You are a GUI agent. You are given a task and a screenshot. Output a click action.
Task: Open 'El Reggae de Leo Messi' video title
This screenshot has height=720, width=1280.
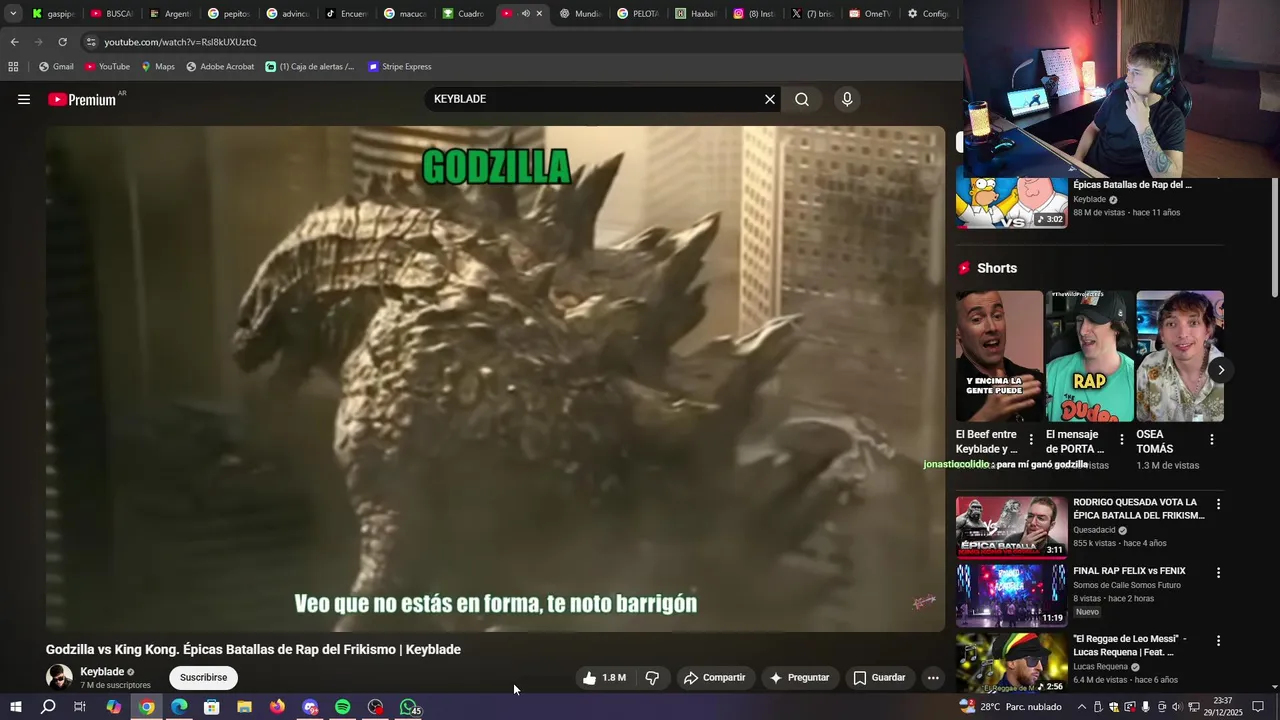pos(1130,645)
